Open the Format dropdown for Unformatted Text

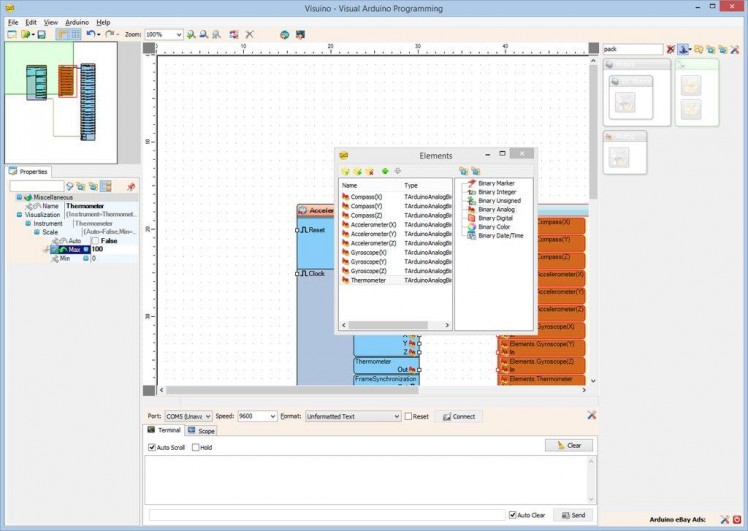(396, 416)
